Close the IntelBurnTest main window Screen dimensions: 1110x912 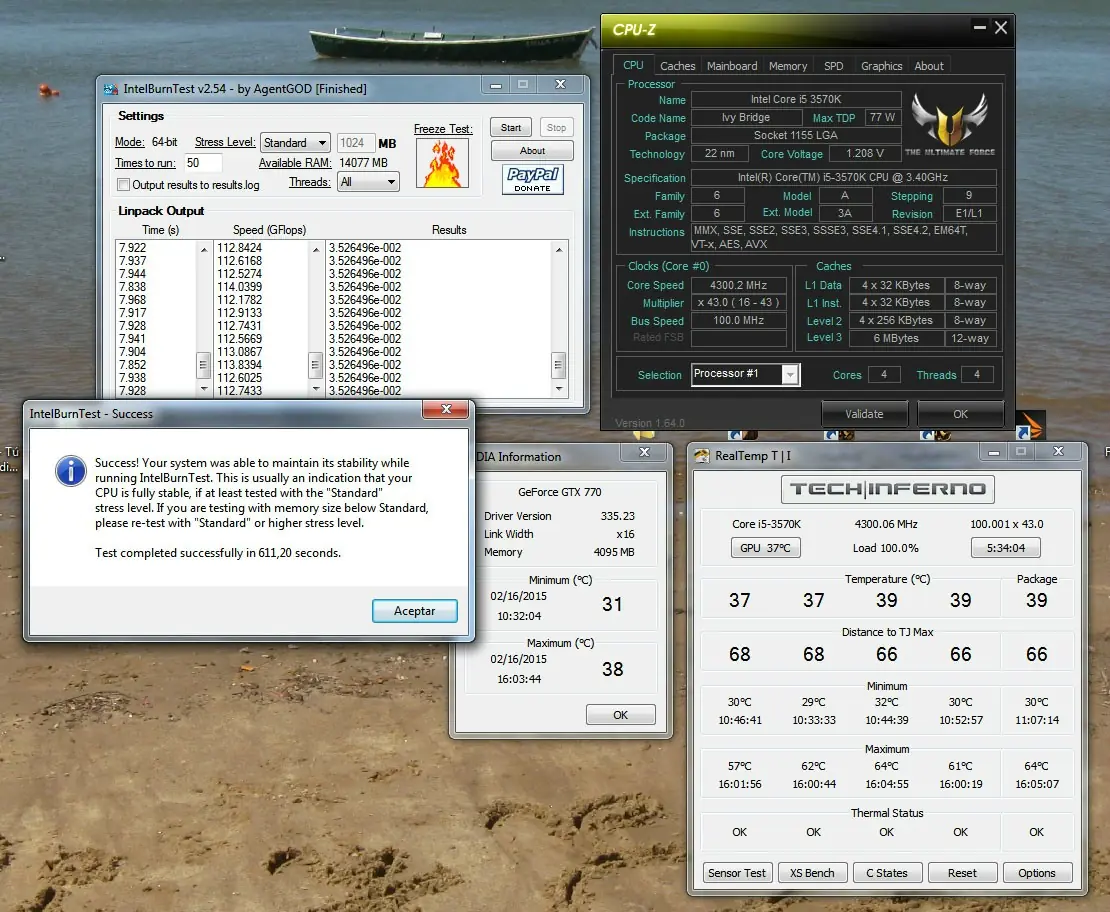click(x=561, y=84)
